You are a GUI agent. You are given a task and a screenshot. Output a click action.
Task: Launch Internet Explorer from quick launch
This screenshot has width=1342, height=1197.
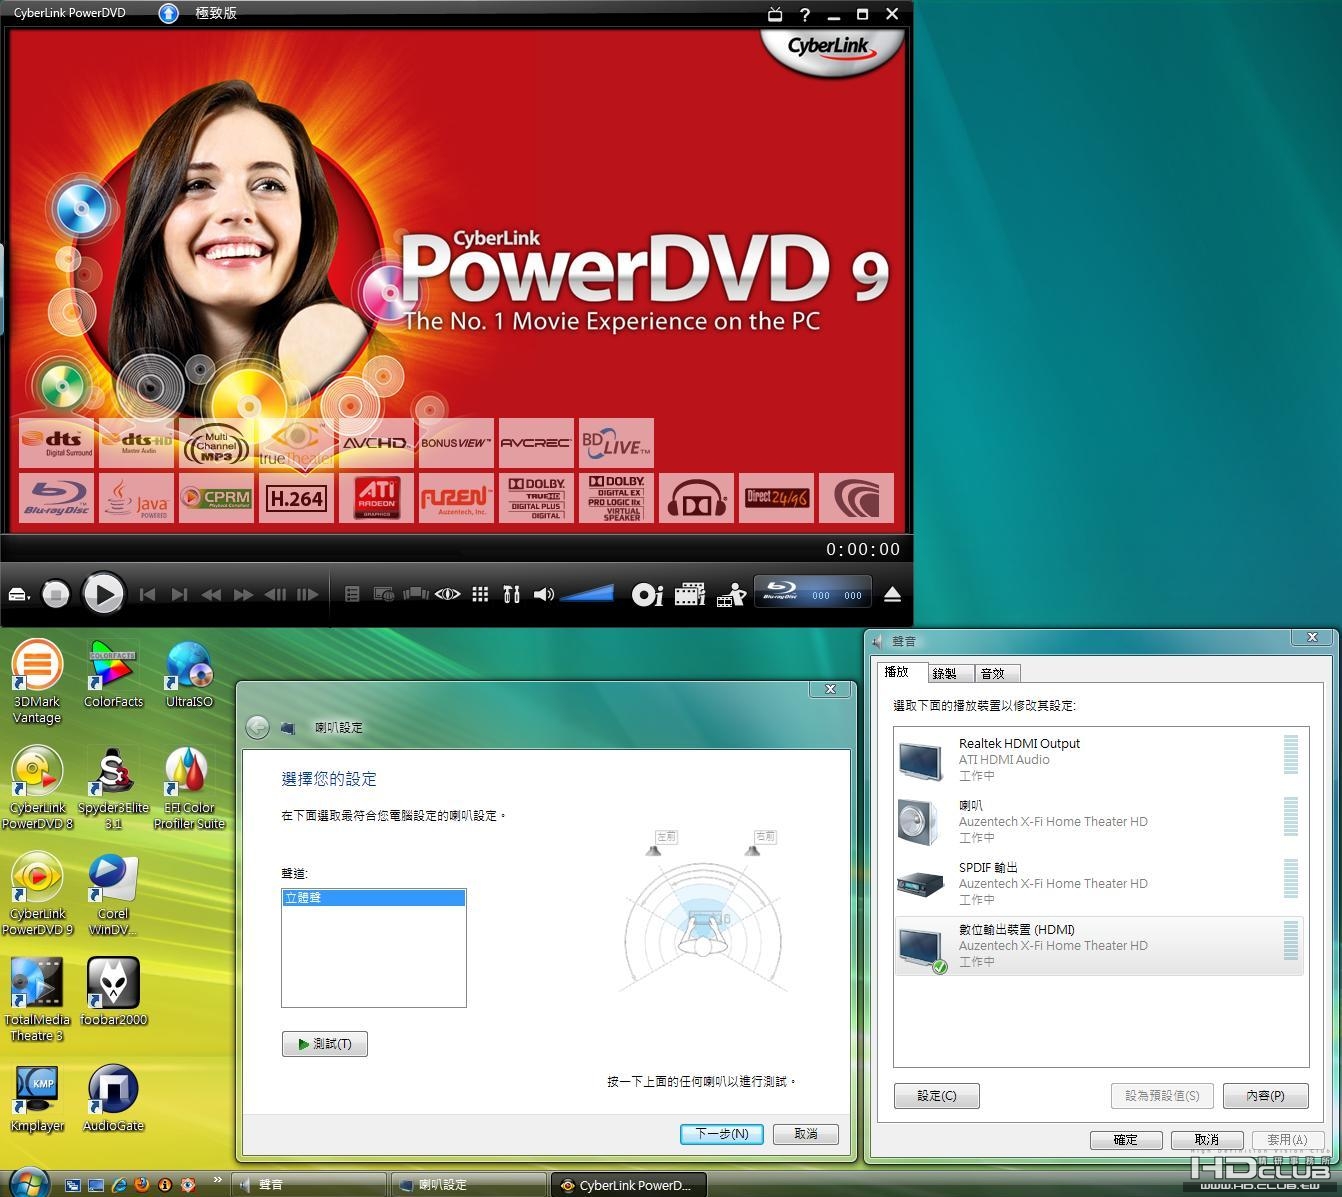[119, 1185]
